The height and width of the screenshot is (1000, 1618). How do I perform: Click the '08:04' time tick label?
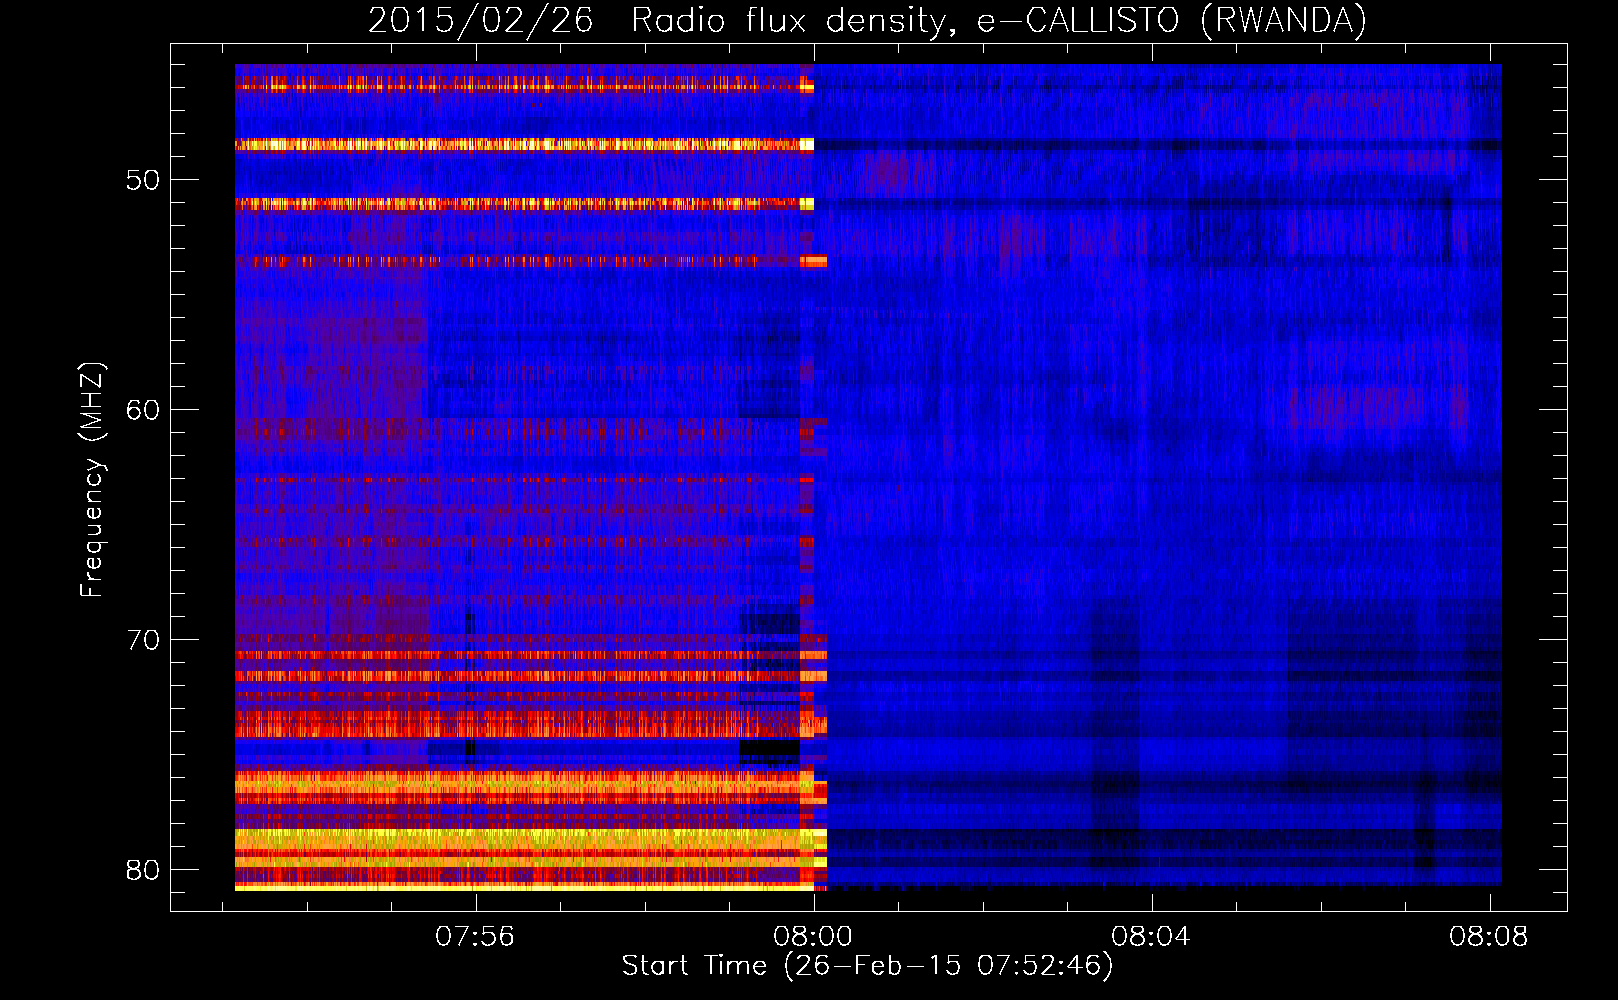tap(1151, 936)
